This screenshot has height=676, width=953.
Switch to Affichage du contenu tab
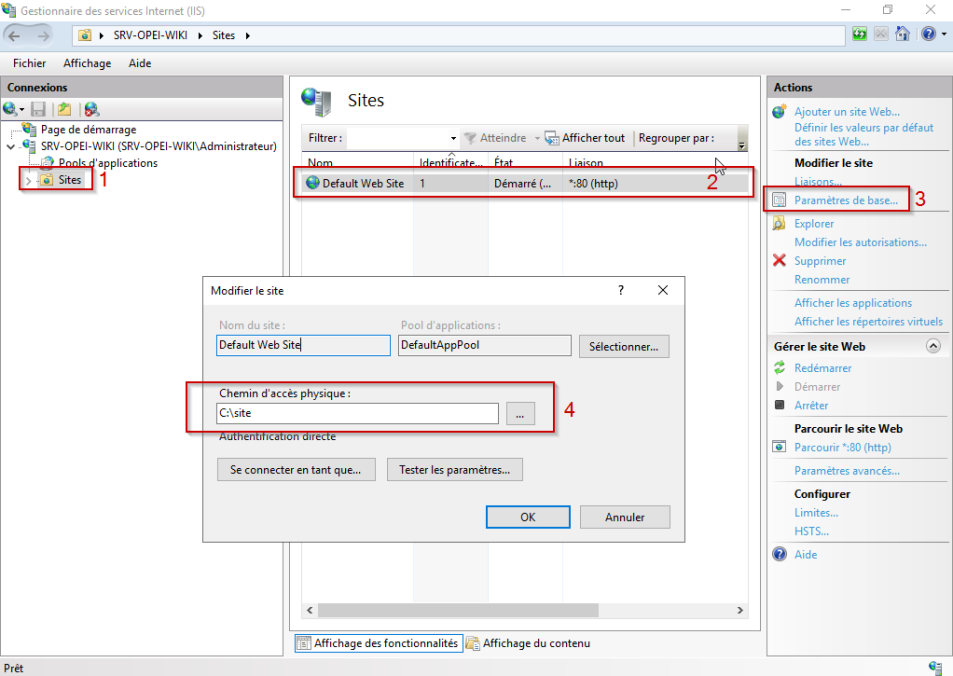click(x=528, y=643)
